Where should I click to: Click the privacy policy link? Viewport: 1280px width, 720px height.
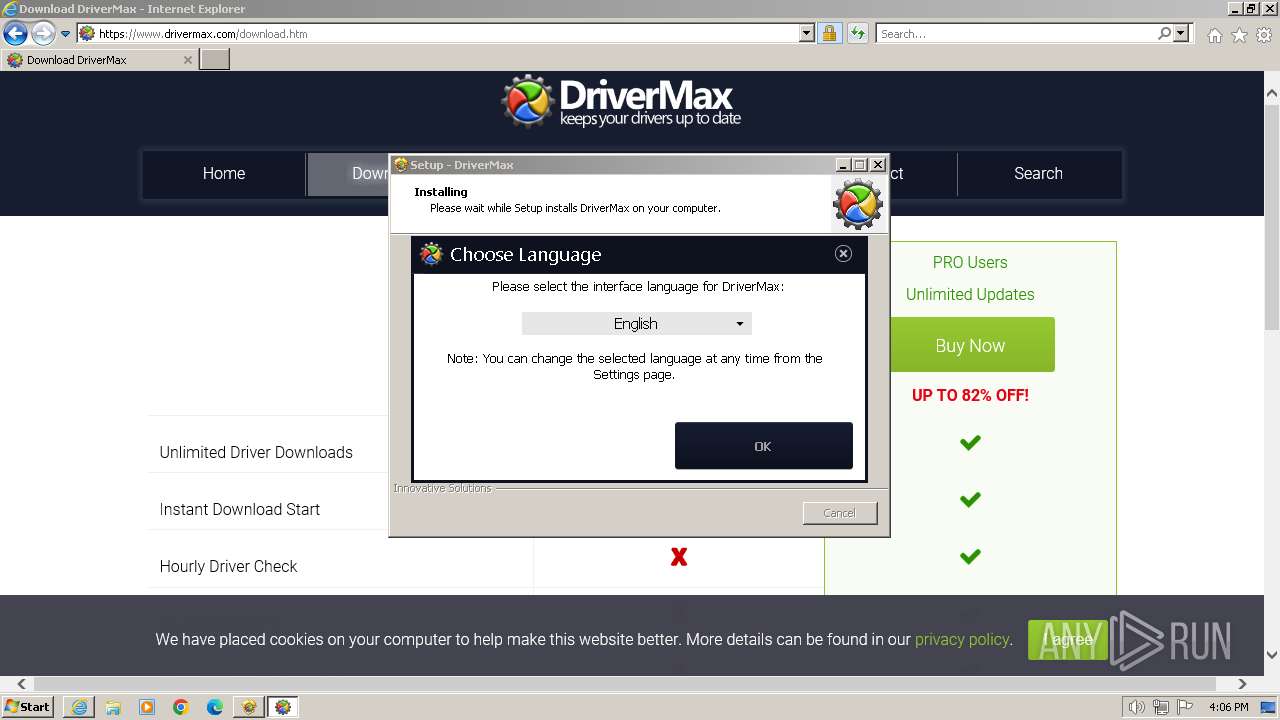962,639
